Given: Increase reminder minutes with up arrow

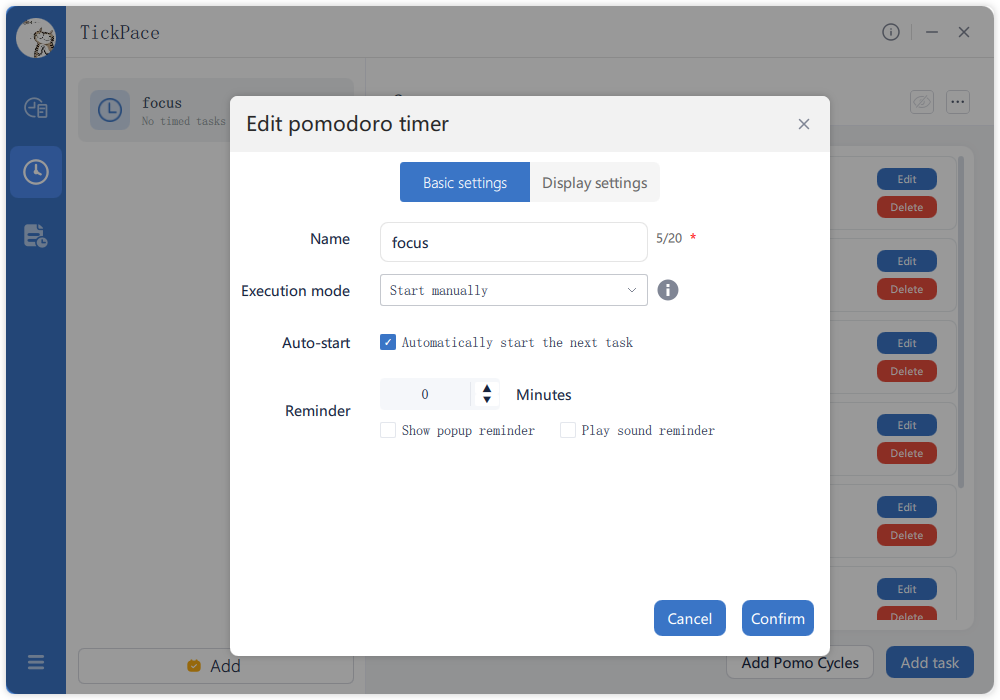Looking at the screenshot, I should pos(487,388).
